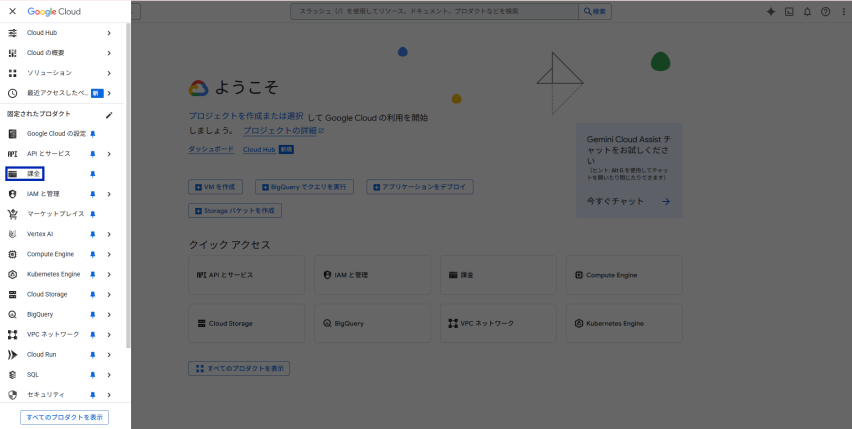The height and width of the screenshot is (429, 852).
Task: Open the three-dot more options menu
Action: click(x=841, y=11)
